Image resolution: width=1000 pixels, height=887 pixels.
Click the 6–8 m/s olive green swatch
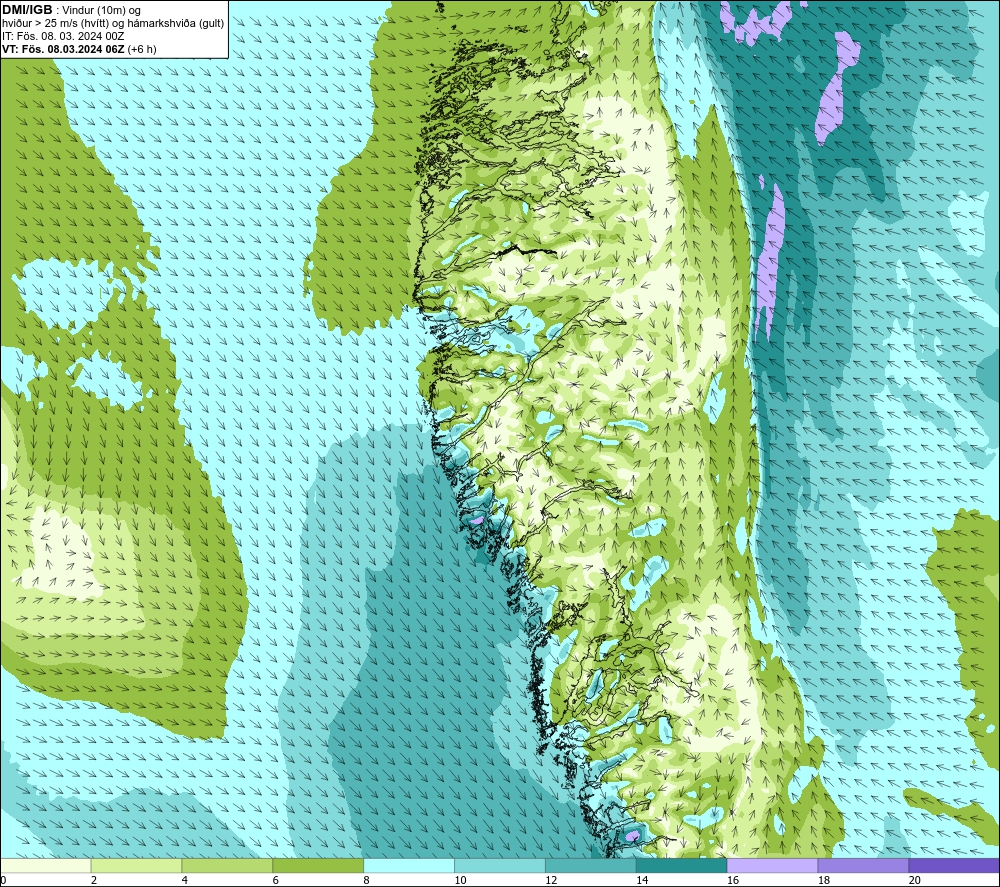click(x=318, y=865)
